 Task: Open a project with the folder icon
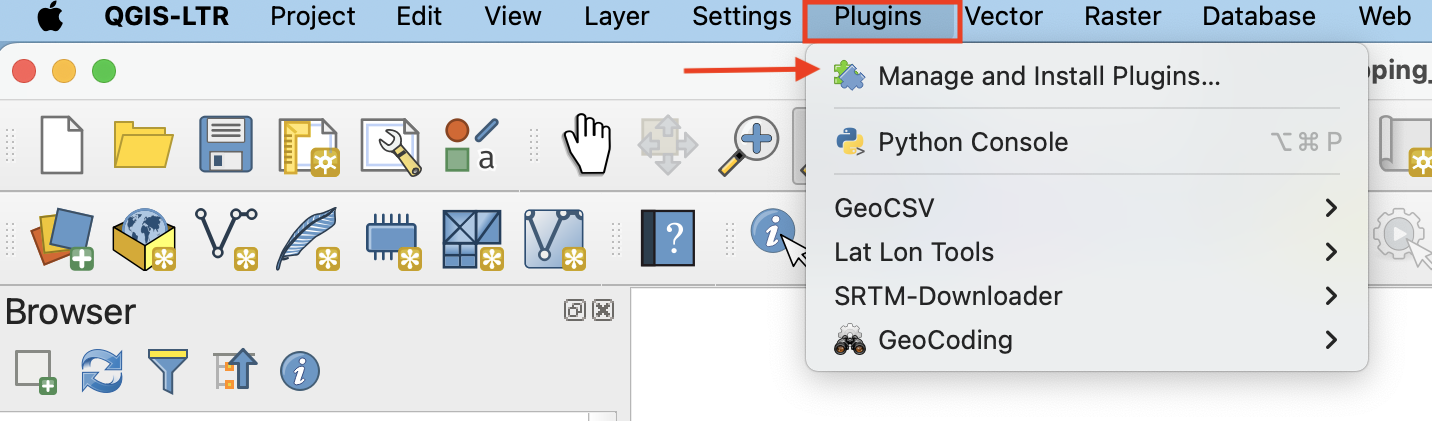pos(144,144)
